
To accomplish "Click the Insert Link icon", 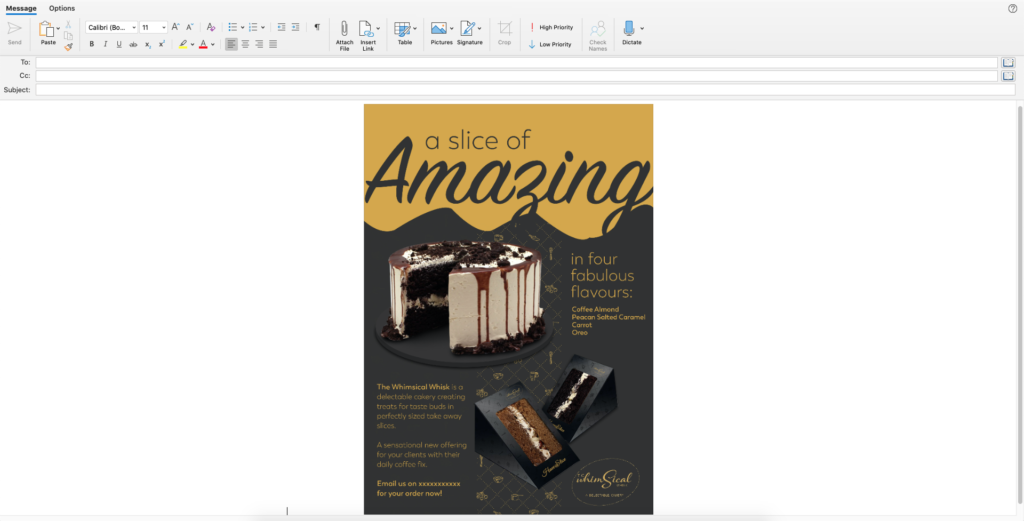I will pyautogui.click(x=366, y=29).
